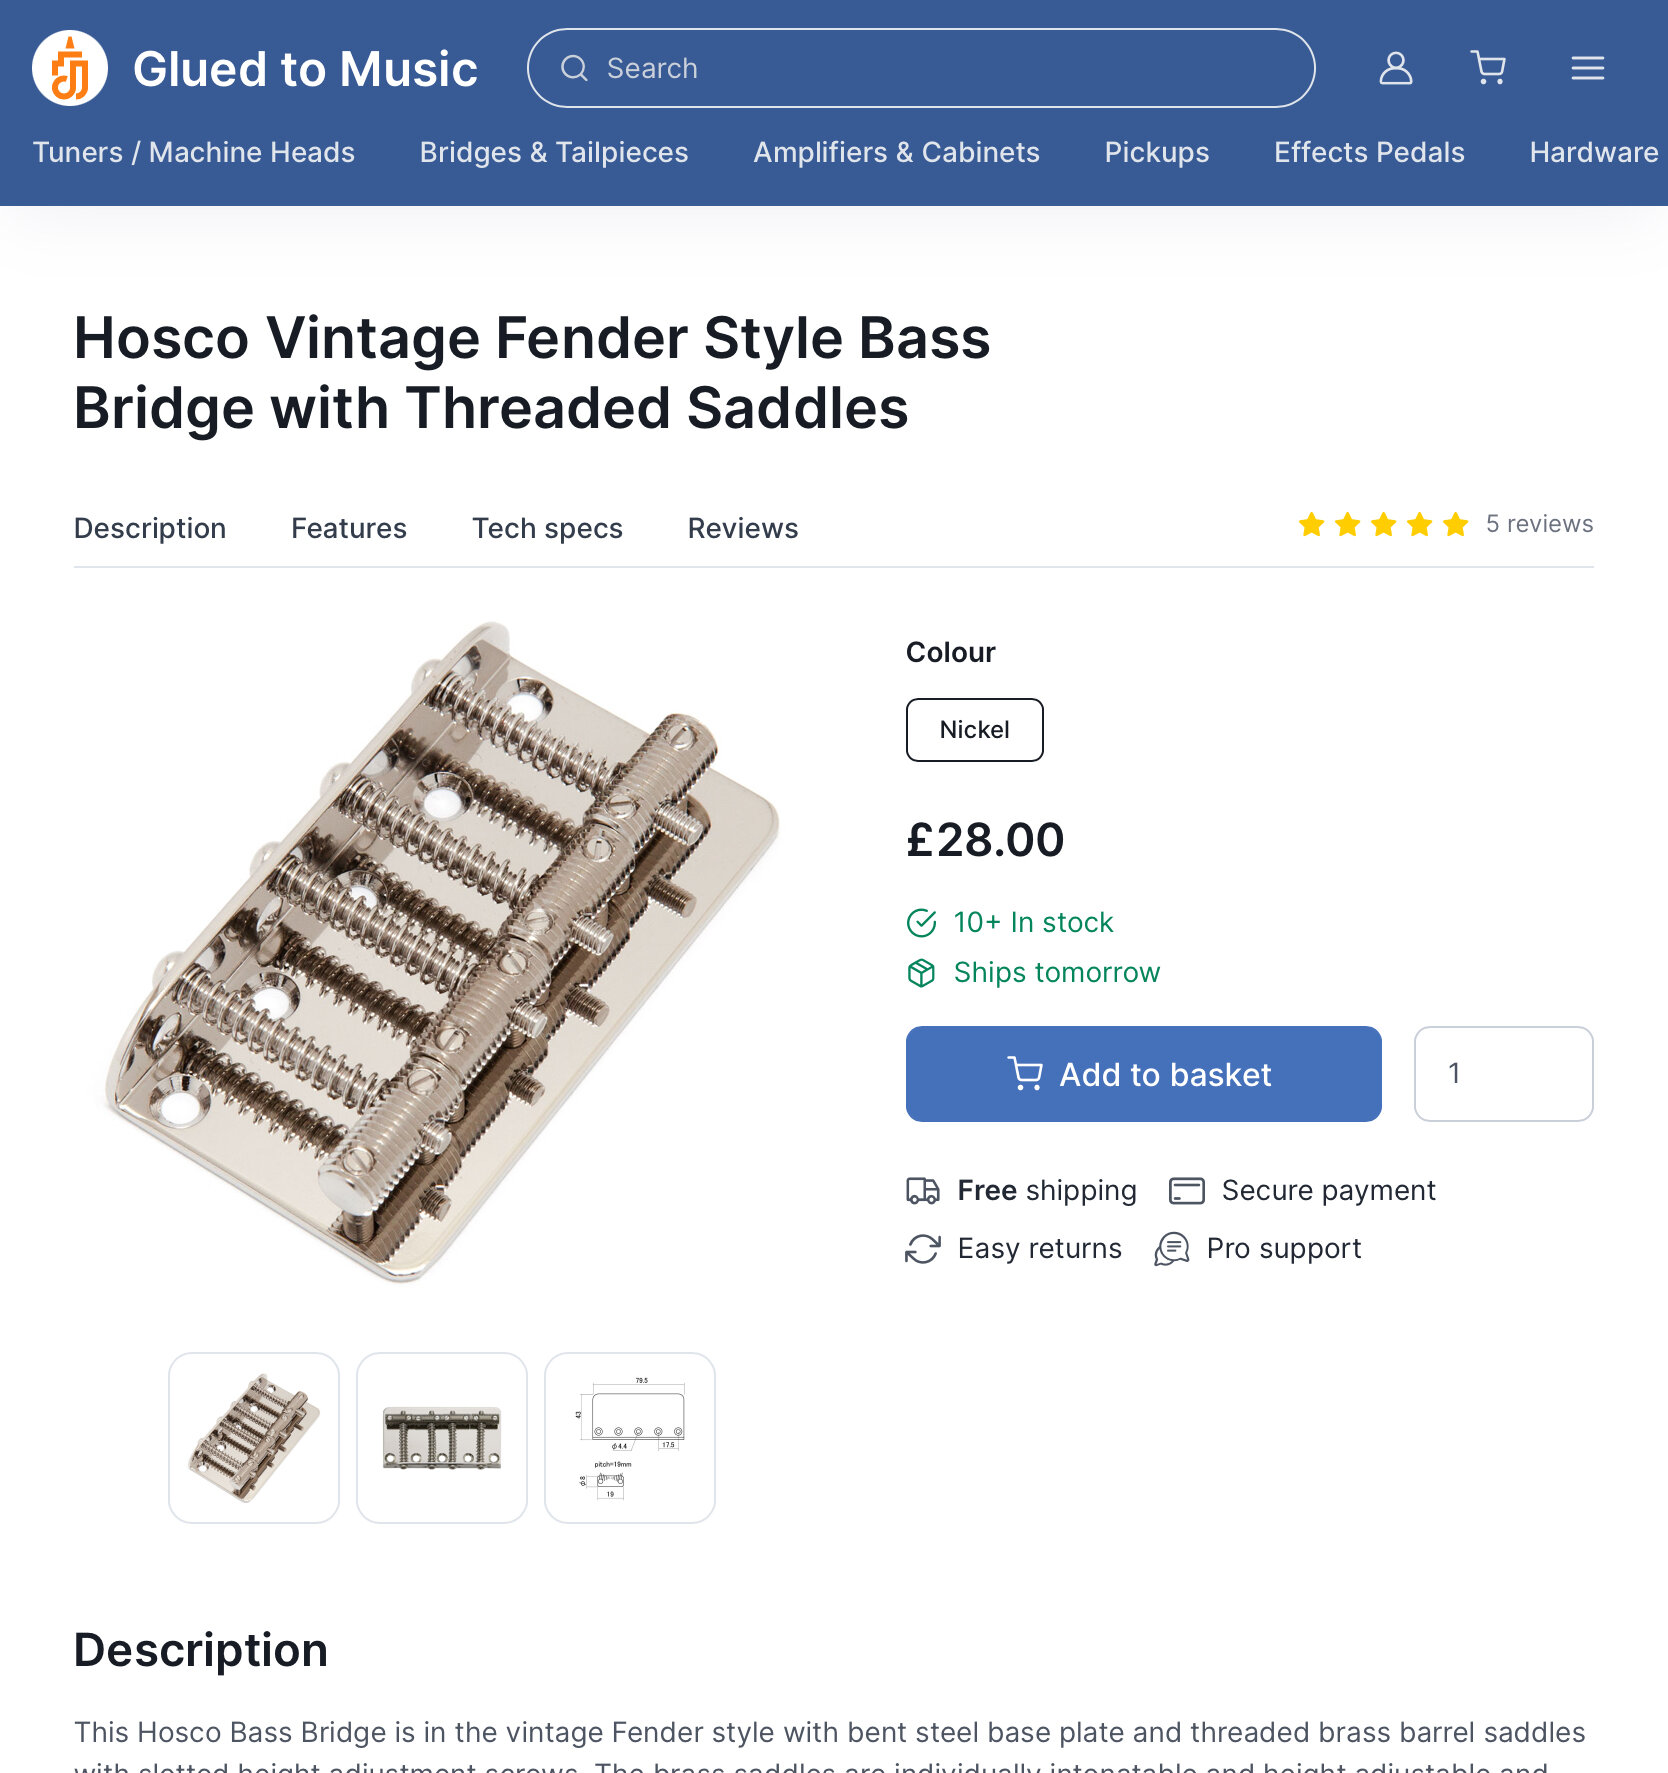This screenshot has width=1668, height=1773.
Task: Switch to the Features tab
Action: tap(349, 528)
